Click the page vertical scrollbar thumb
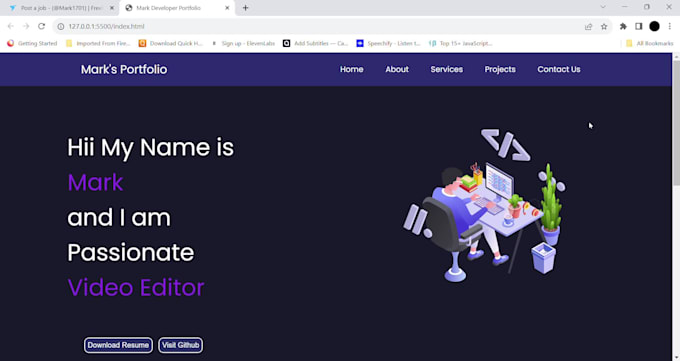The height and width of the screenshot is (361, 680). (x=676, y=124)
